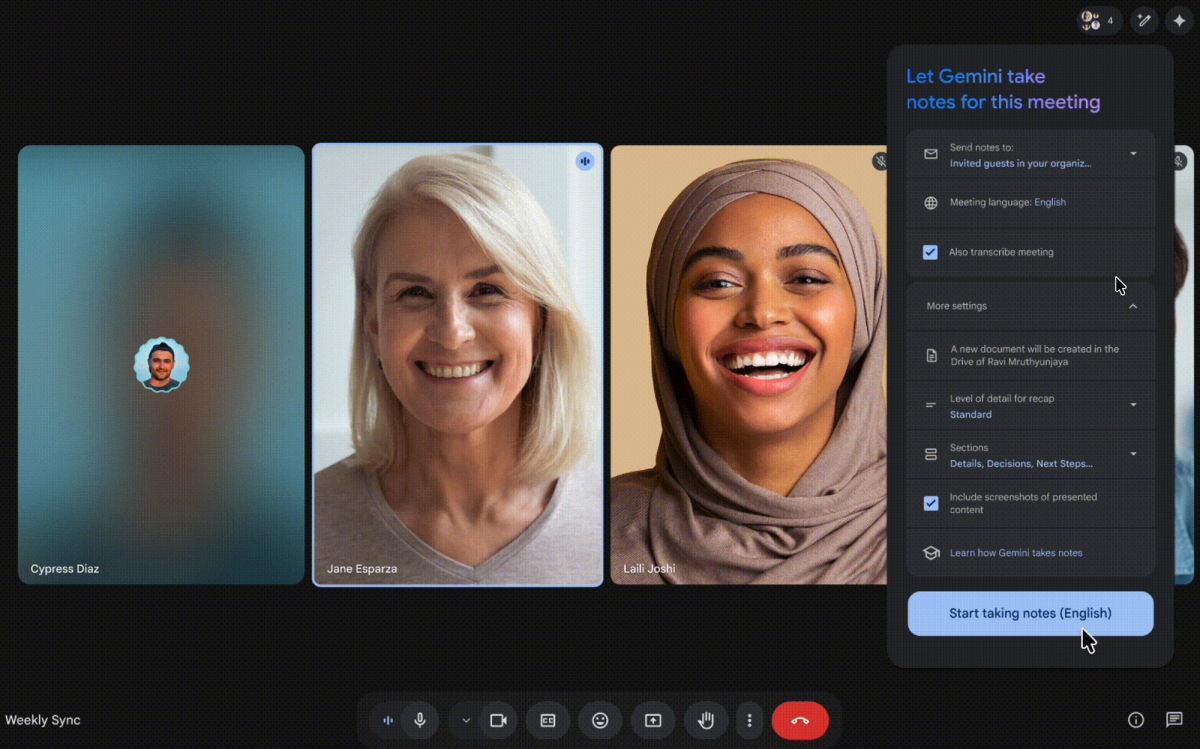Click speaking indicator on Jane Esparza tile

click(x=585, y=161)
